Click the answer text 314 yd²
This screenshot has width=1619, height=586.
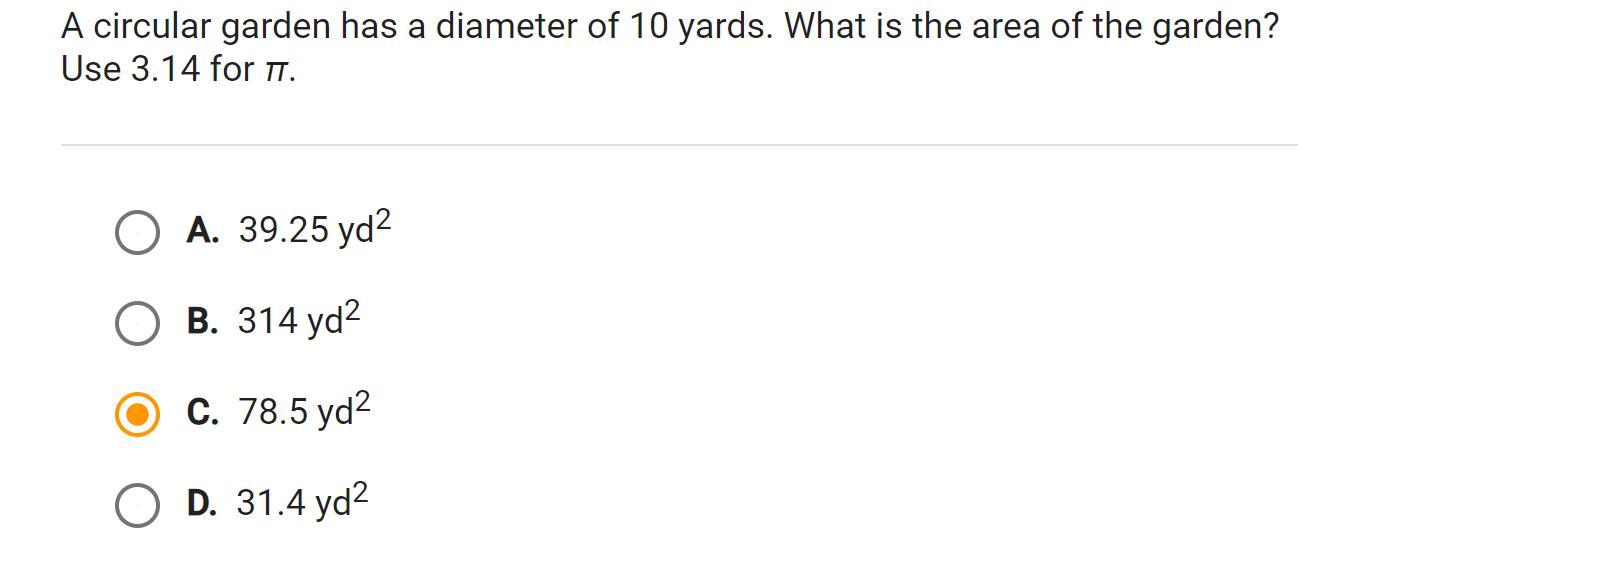[x=299, y=319]
